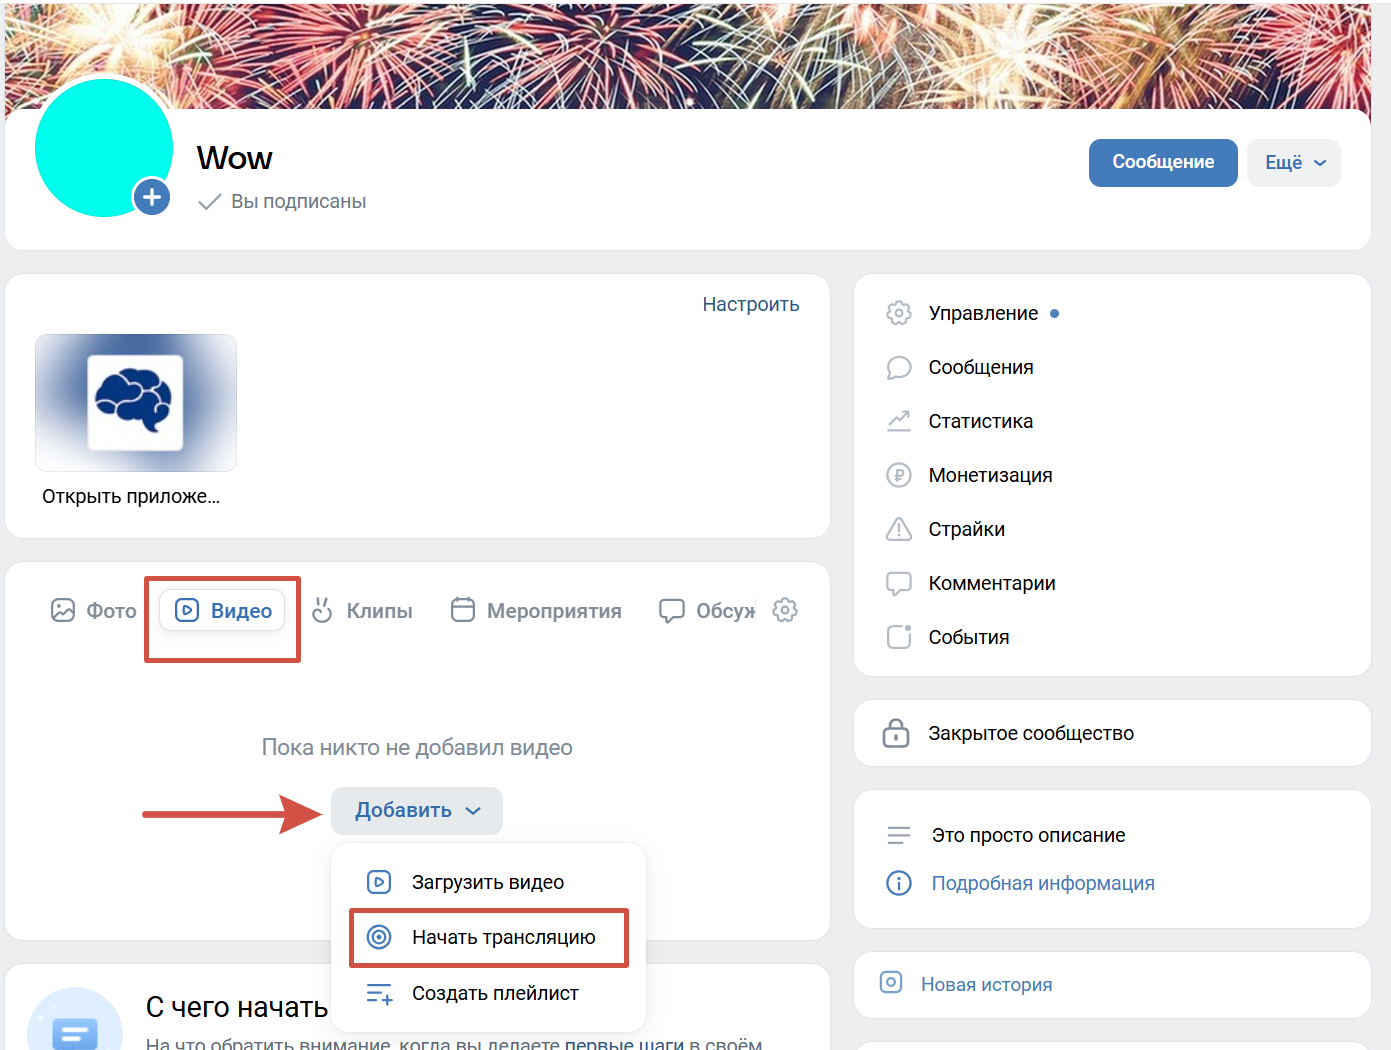Click the Страйки warning icon
The width and height of the screenshot is (1391, 1050).
click(899, 529)
